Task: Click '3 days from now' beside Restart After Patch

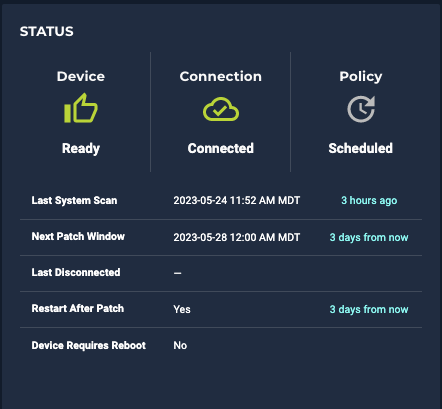Action: pos(369,309)
